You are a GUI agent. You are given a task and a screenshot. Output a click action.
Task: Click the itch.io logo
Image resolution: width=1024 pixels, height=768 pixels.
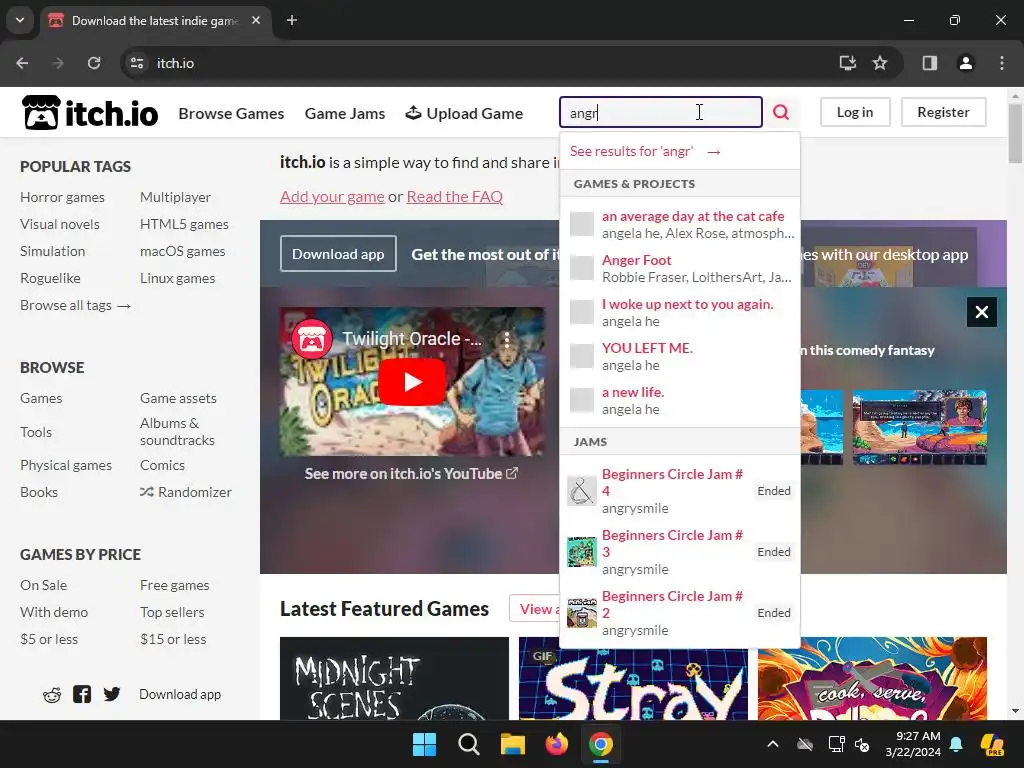pyautogui.click(x=90, y=112)
